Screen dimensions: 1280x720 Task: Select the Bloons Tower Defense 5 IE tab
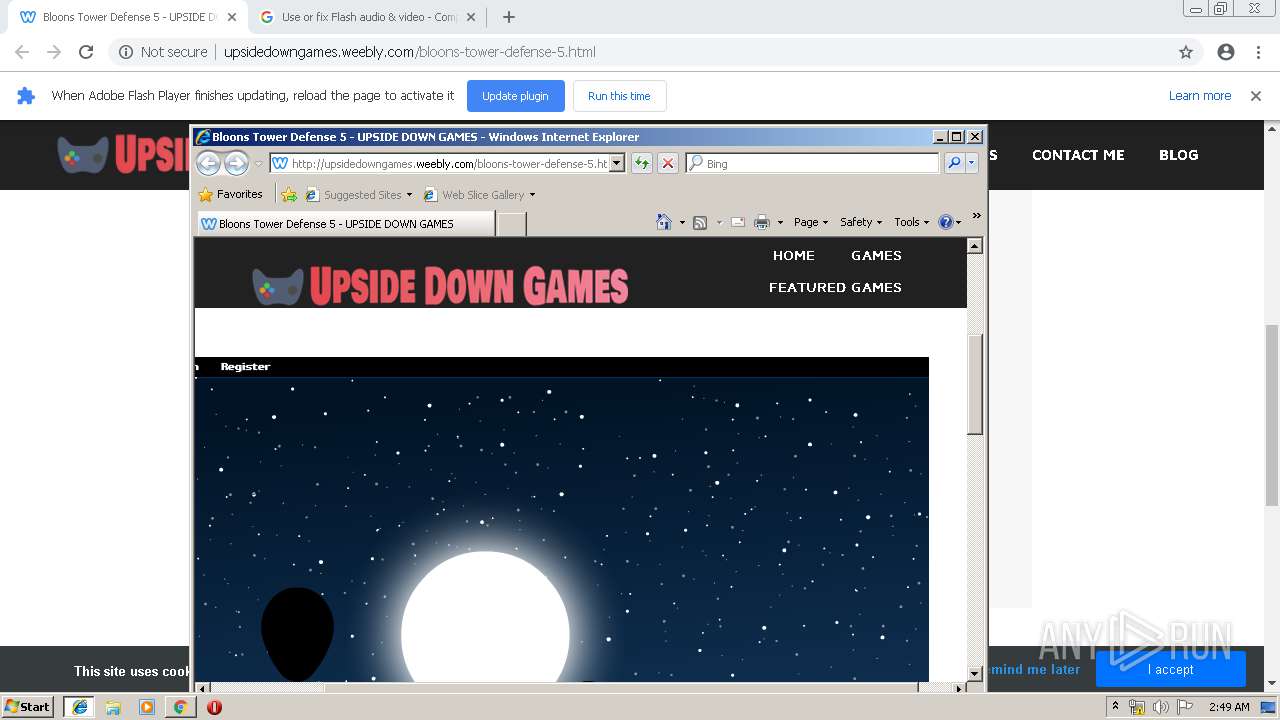pyautogui.click(x=345, y=224)
